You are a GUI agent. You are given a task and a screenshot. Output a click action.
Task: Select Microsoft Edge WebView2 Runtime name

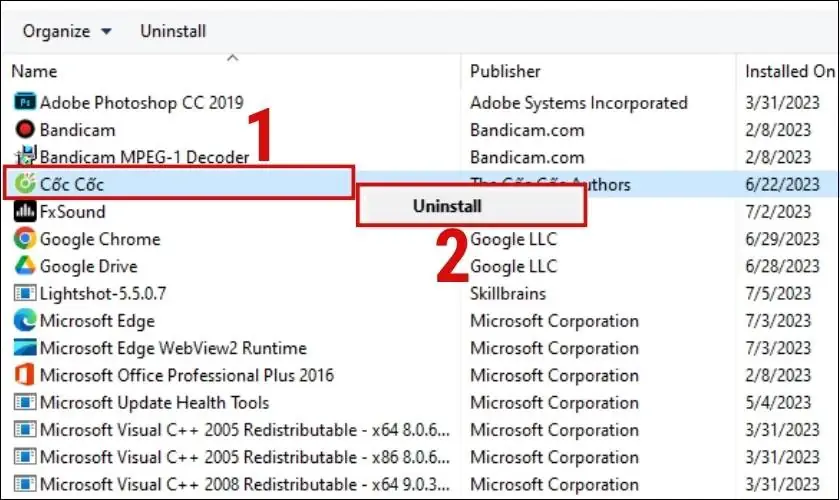tap(174, 348)
